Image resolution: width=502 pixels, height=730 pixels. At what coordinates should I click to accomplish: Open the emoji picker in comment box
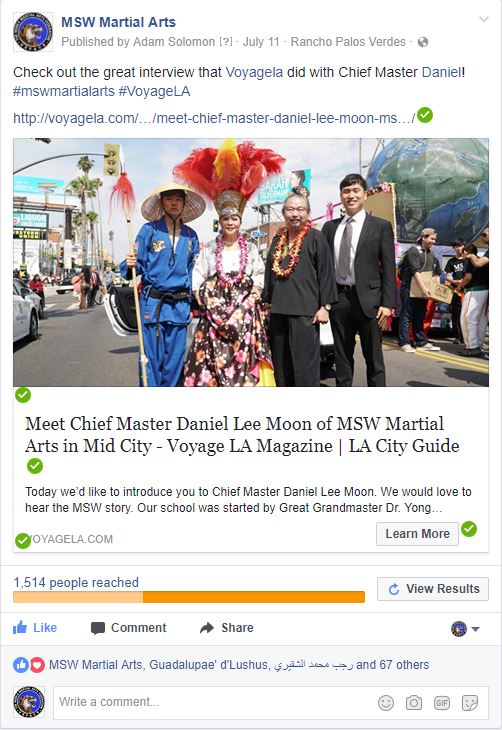point(386,703)
